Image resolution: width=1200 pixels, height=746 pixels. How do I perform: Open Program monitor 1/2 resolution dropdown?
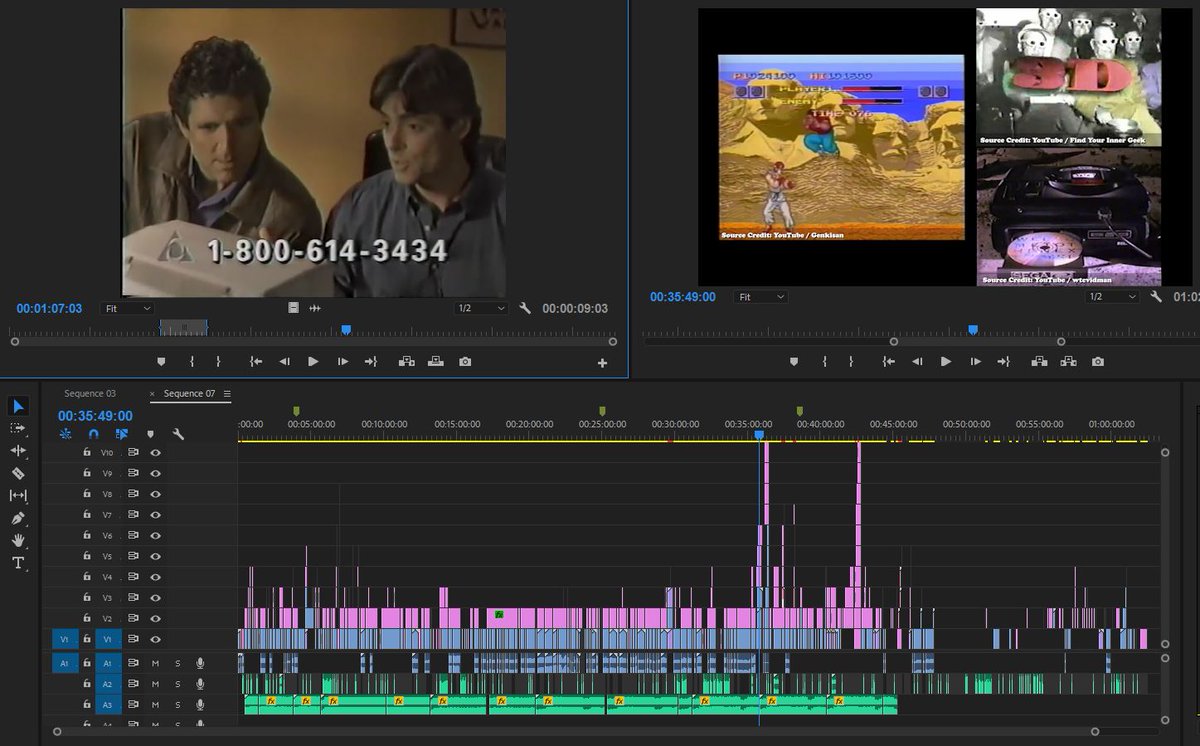point(1113,297)
